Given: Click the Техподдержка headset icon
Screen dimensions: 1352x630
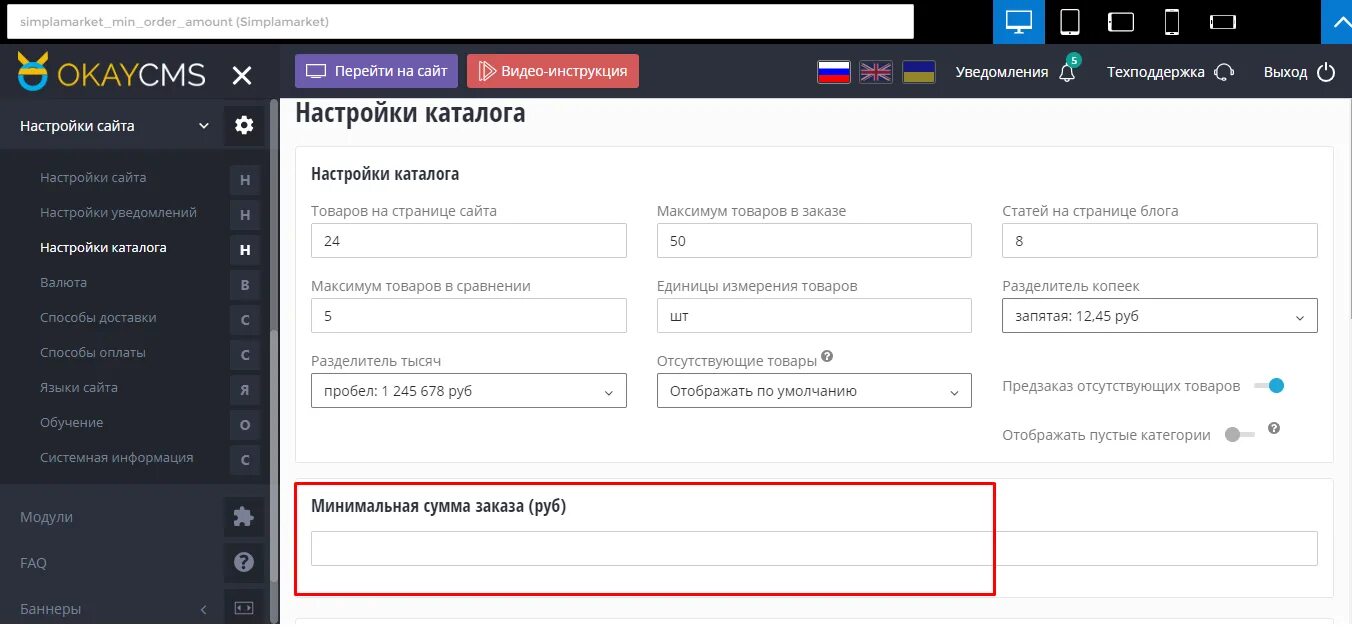Looking at the screenshot, I should pyautogui.click(x=1224, y=72).
